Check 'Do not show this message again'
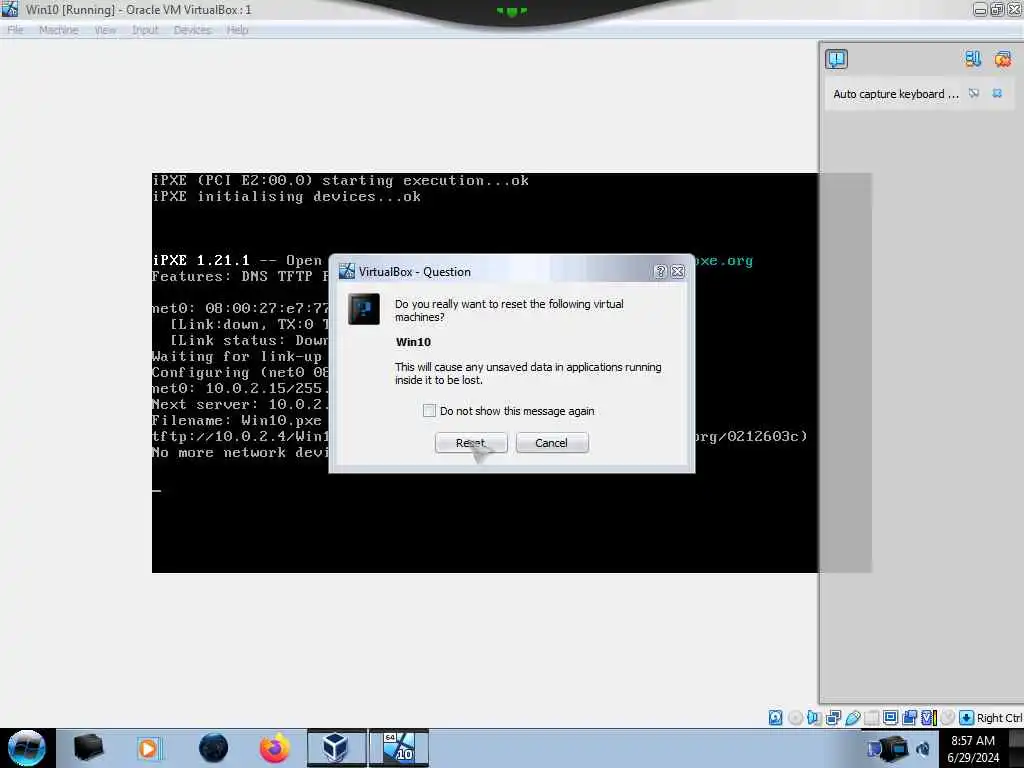This screenshot has height=768, width=1024. point(429,411)
